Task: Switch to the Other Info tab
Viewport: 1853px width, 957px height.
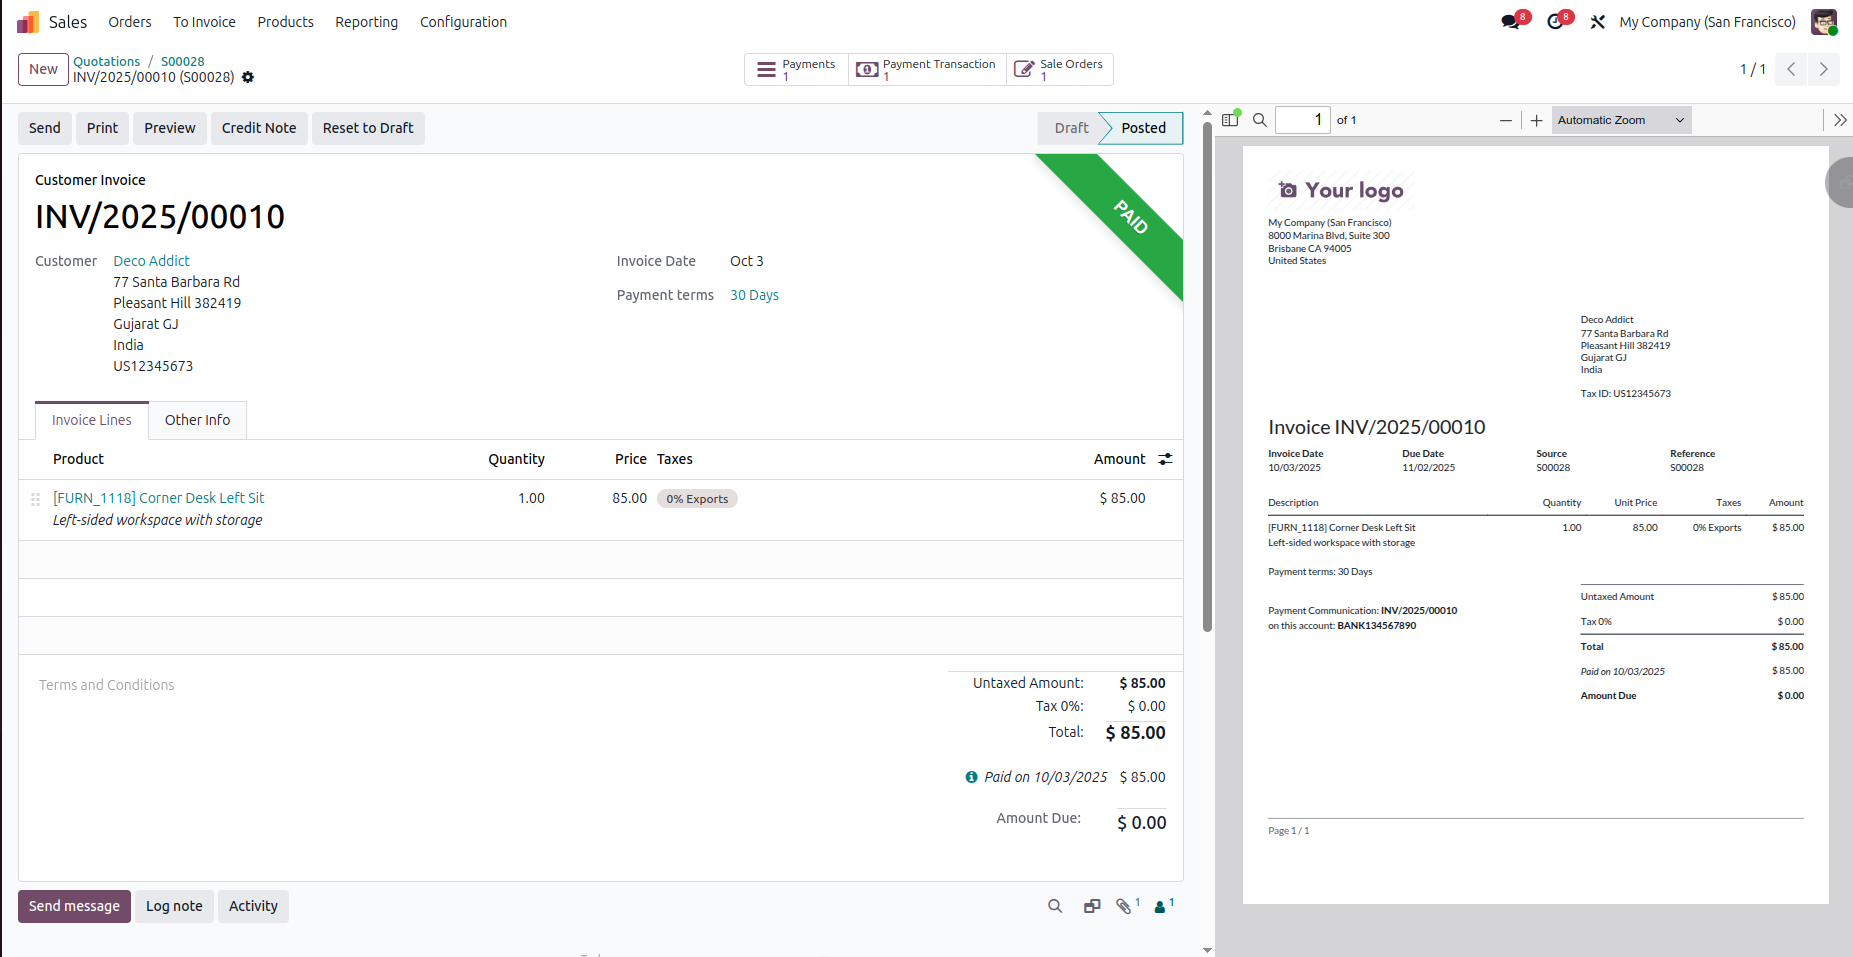Action: pyautogui.click(x=197, y=420)
